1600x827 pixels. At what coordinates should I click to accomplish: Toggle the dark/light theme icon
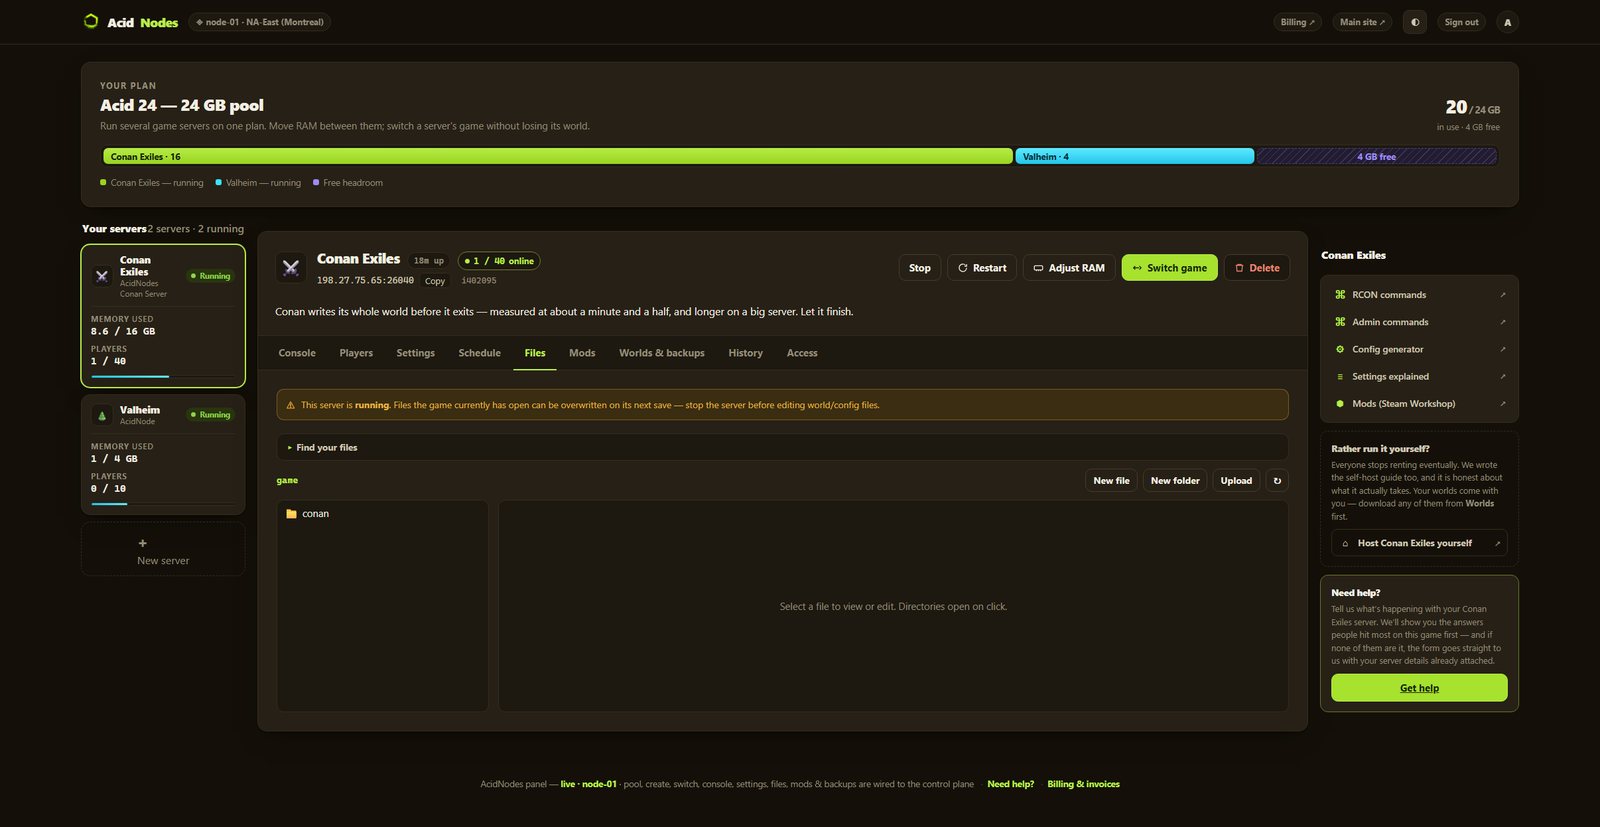click(1415, 22)
